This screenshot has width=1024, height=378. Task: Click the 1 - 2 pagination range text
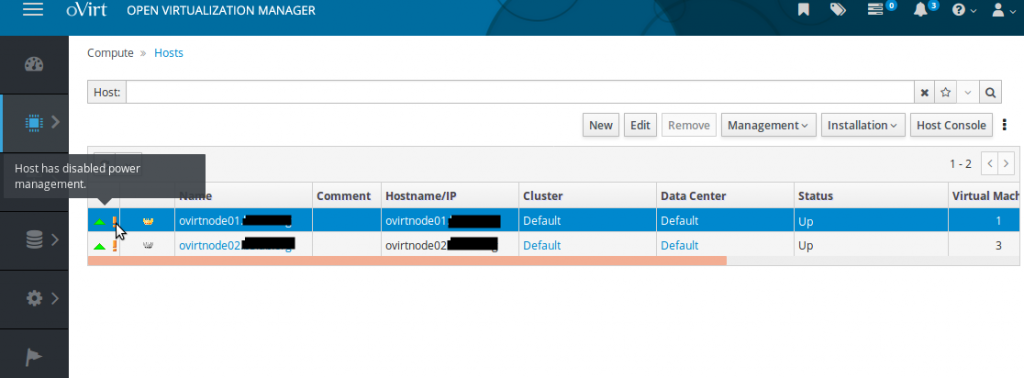(x=961, y=164)
